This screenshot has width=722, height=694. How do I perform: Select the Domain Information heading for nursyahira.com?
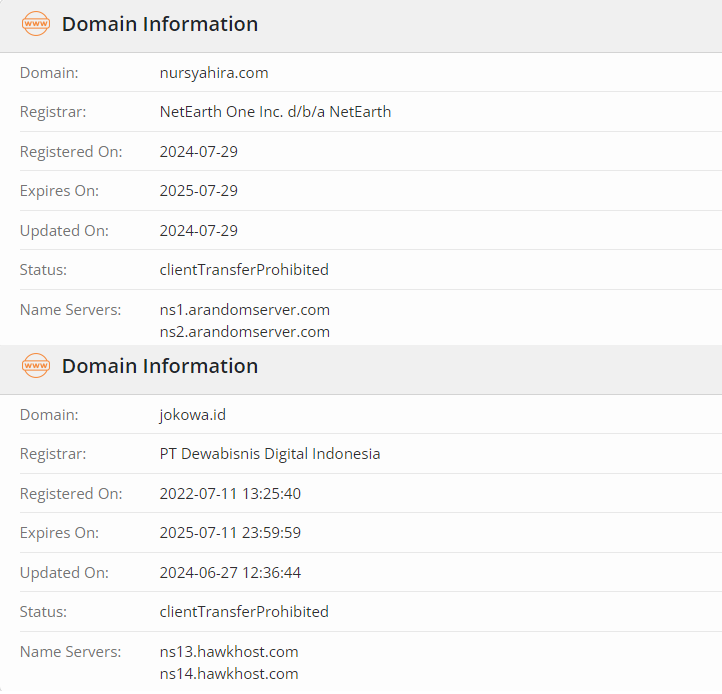coord(160,24)
